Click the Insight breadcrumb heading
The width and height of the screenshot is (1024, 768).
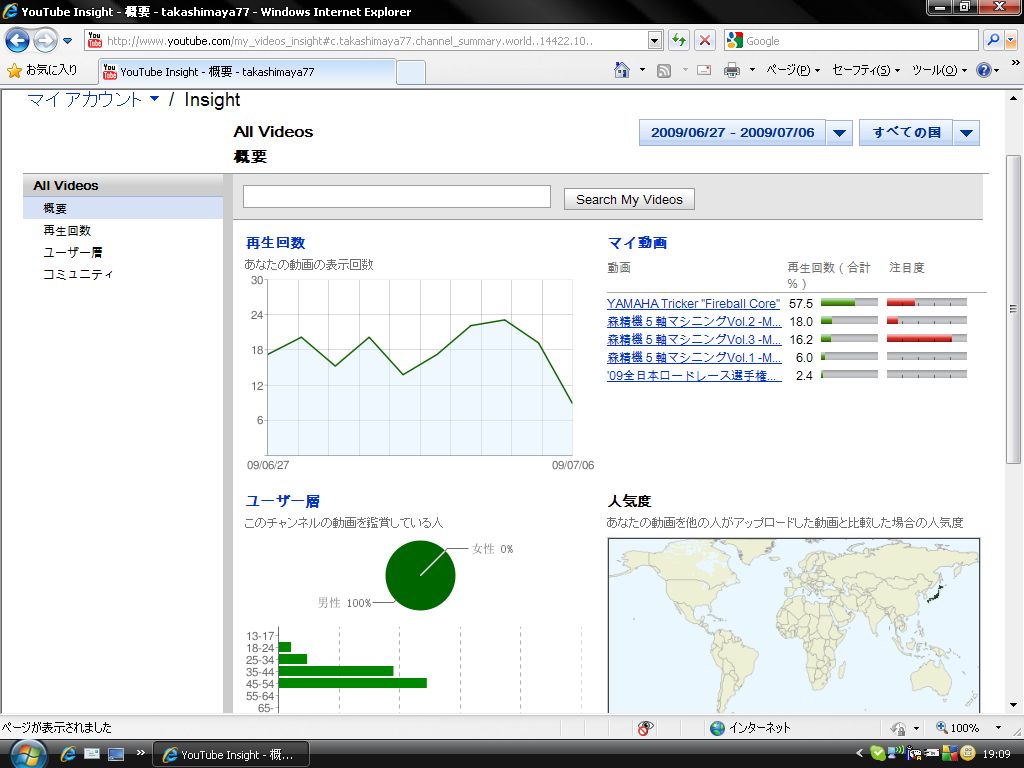tap(212, 99)
